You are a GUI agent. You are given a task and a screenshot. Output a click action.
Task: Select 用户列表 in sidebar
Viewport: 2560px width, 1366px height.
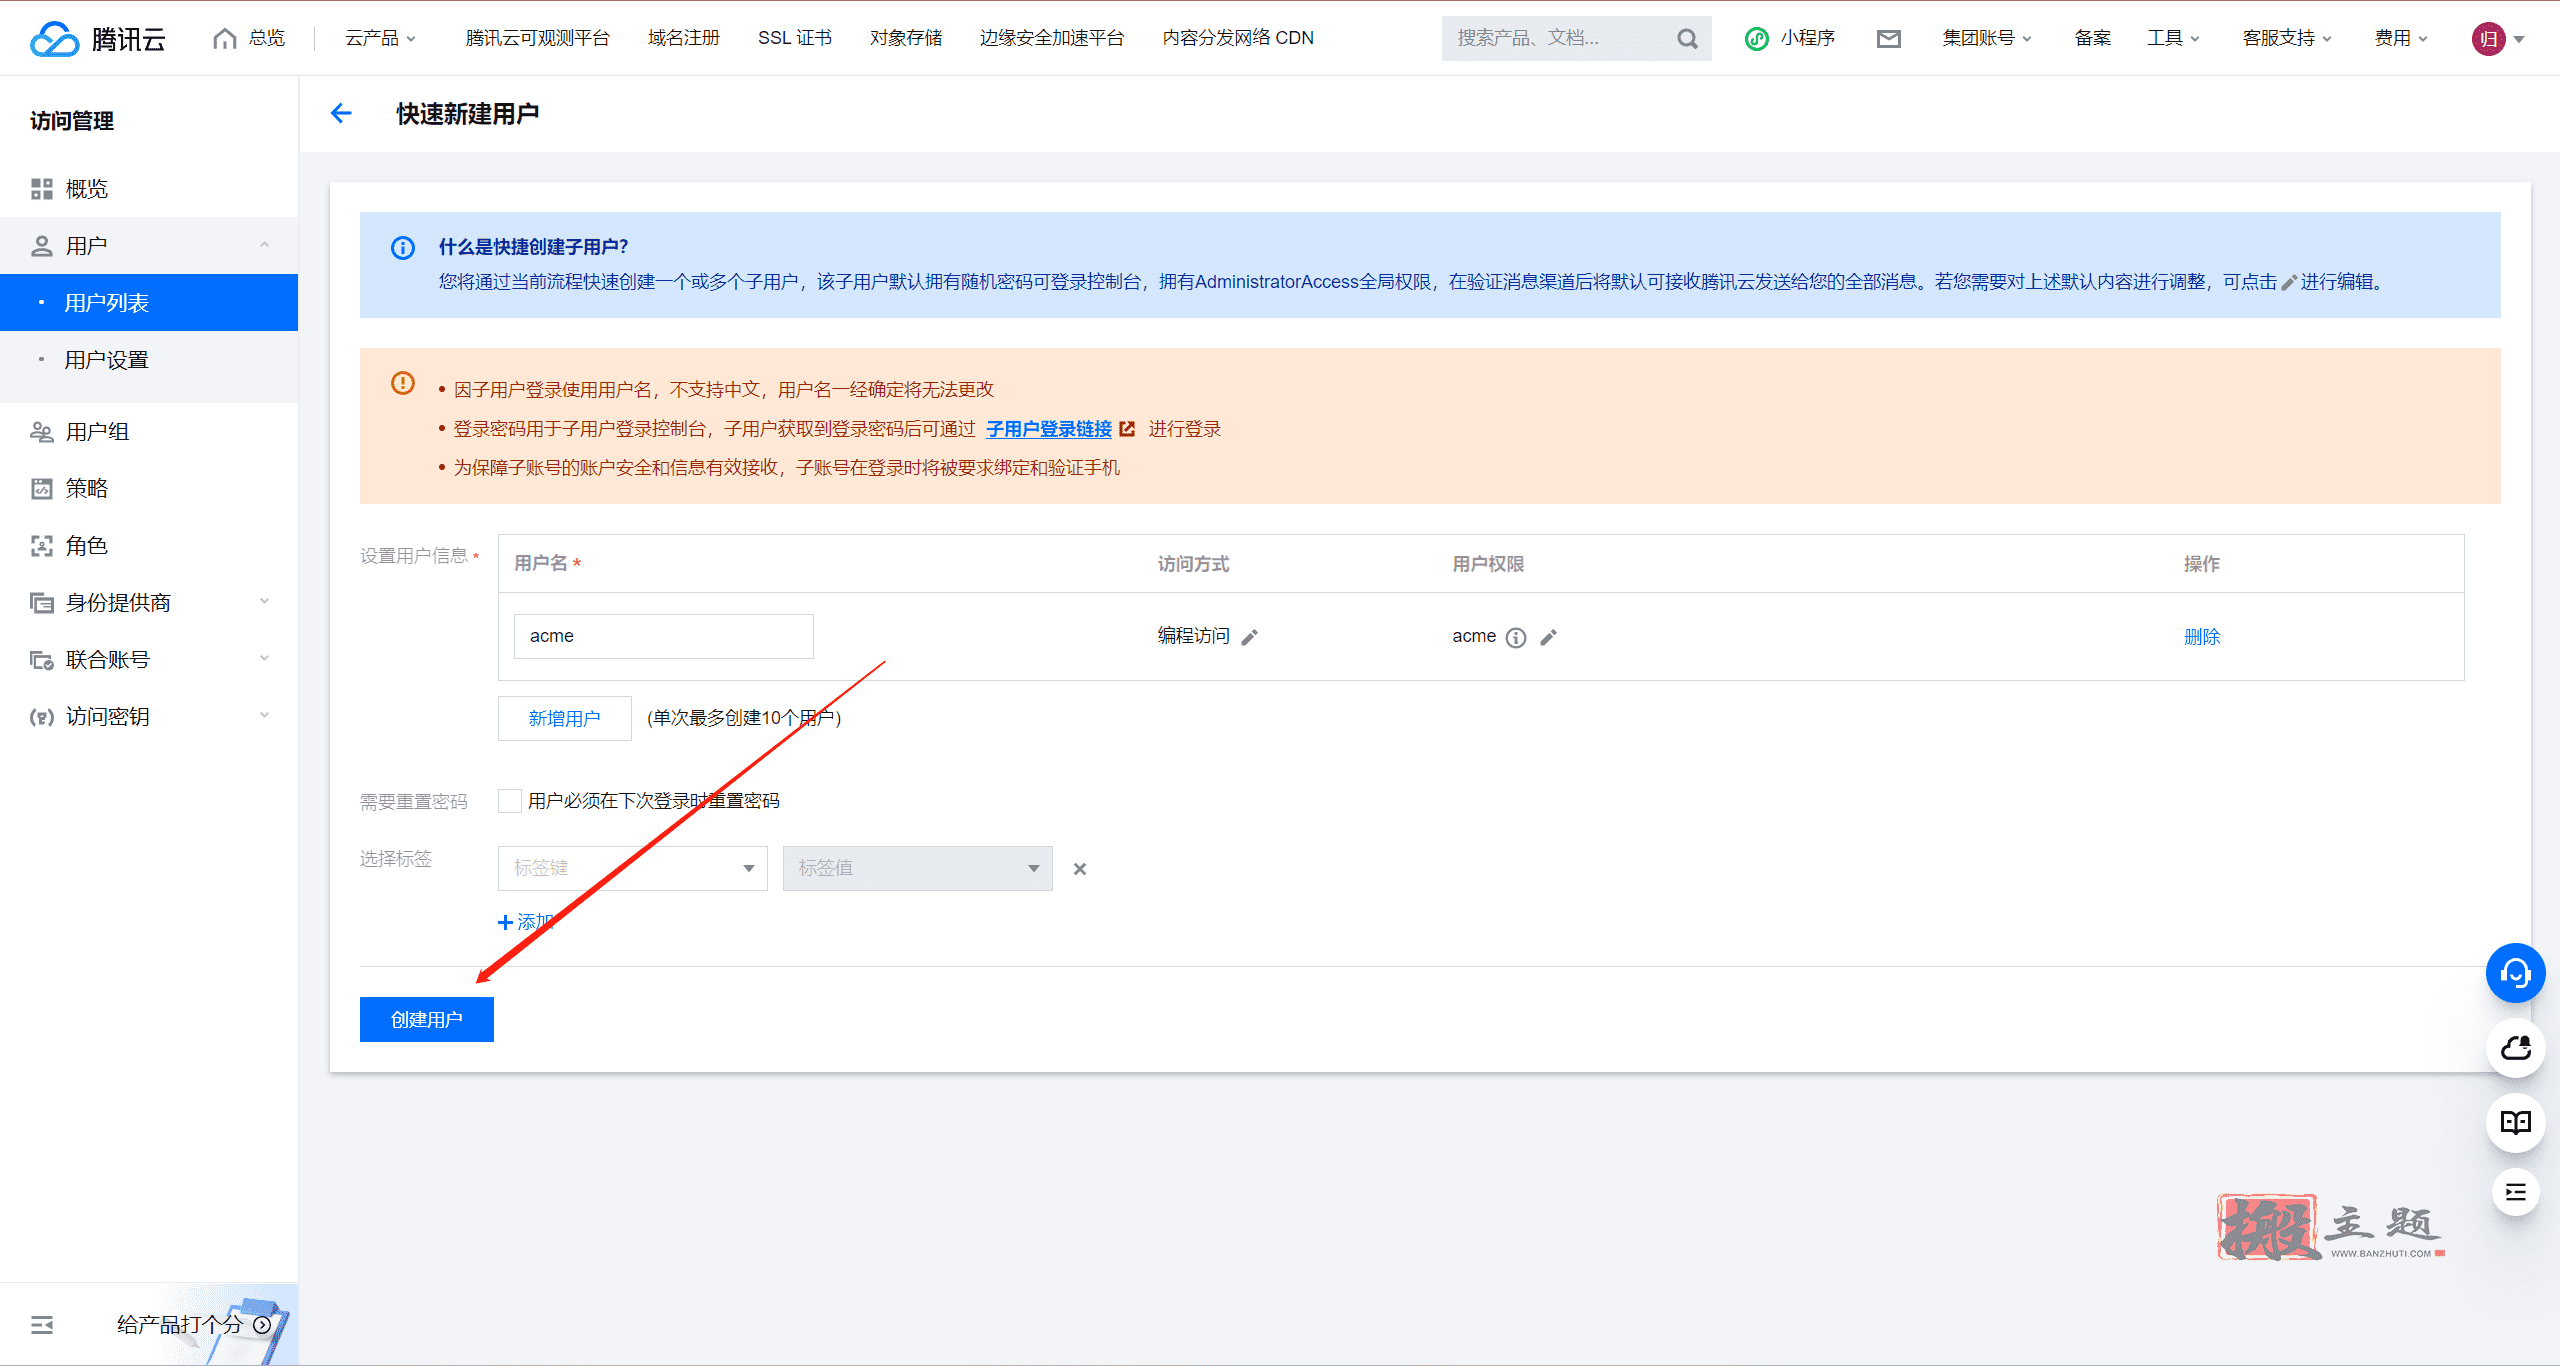tap(149, 303)
